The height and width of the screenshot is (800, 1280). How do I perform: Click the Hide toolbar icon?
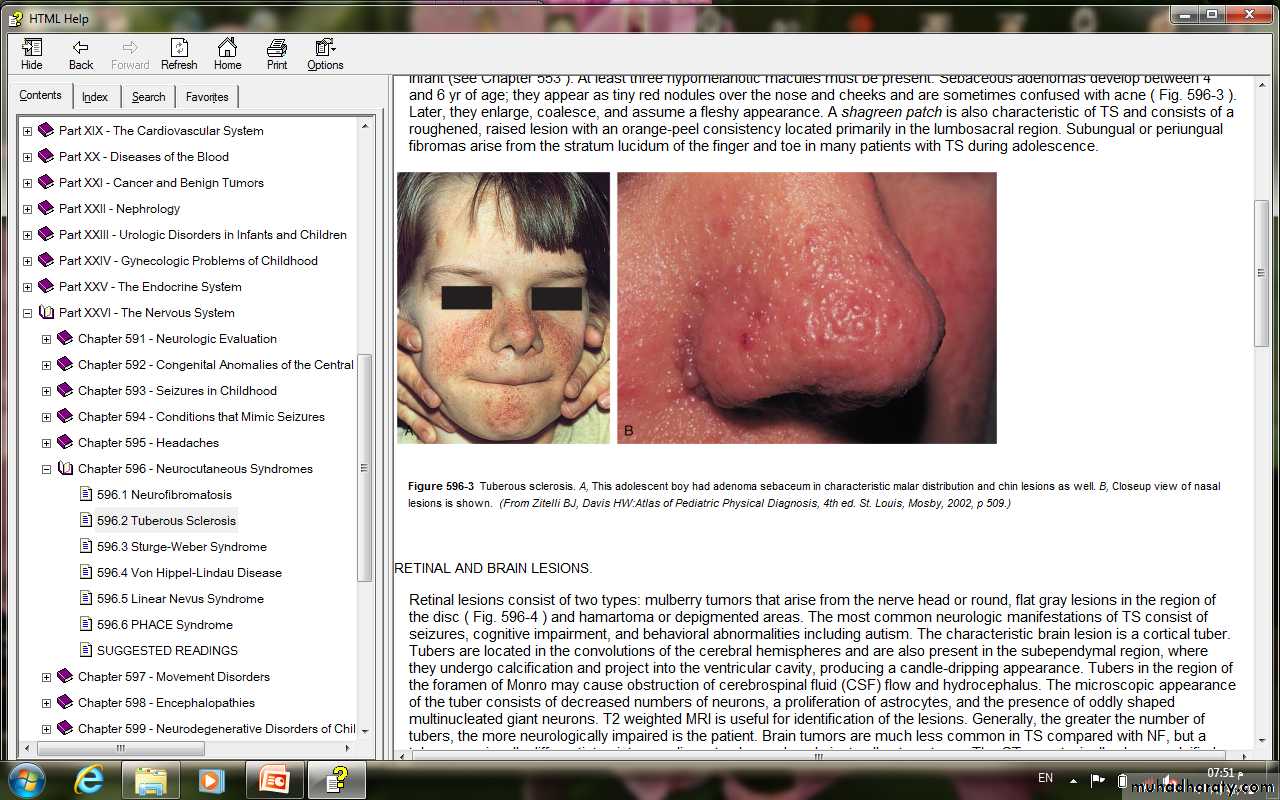click(x=32, y=54)
